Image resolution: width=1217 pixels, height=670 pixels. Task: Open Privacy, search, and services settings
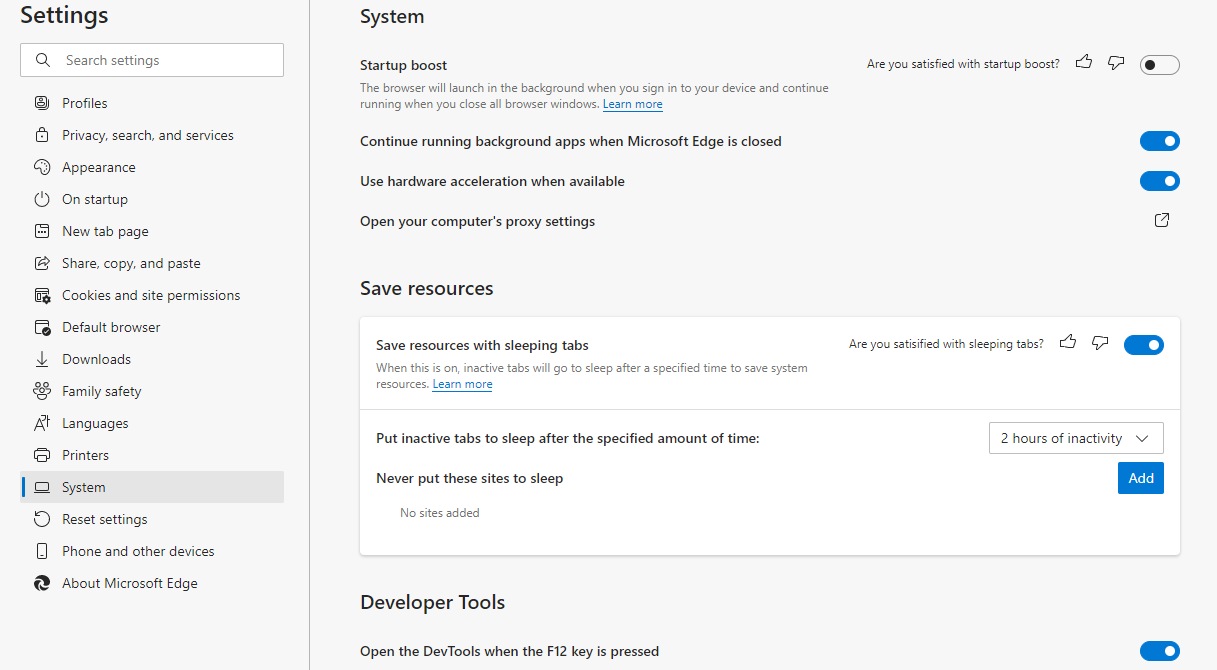[148, 135]
